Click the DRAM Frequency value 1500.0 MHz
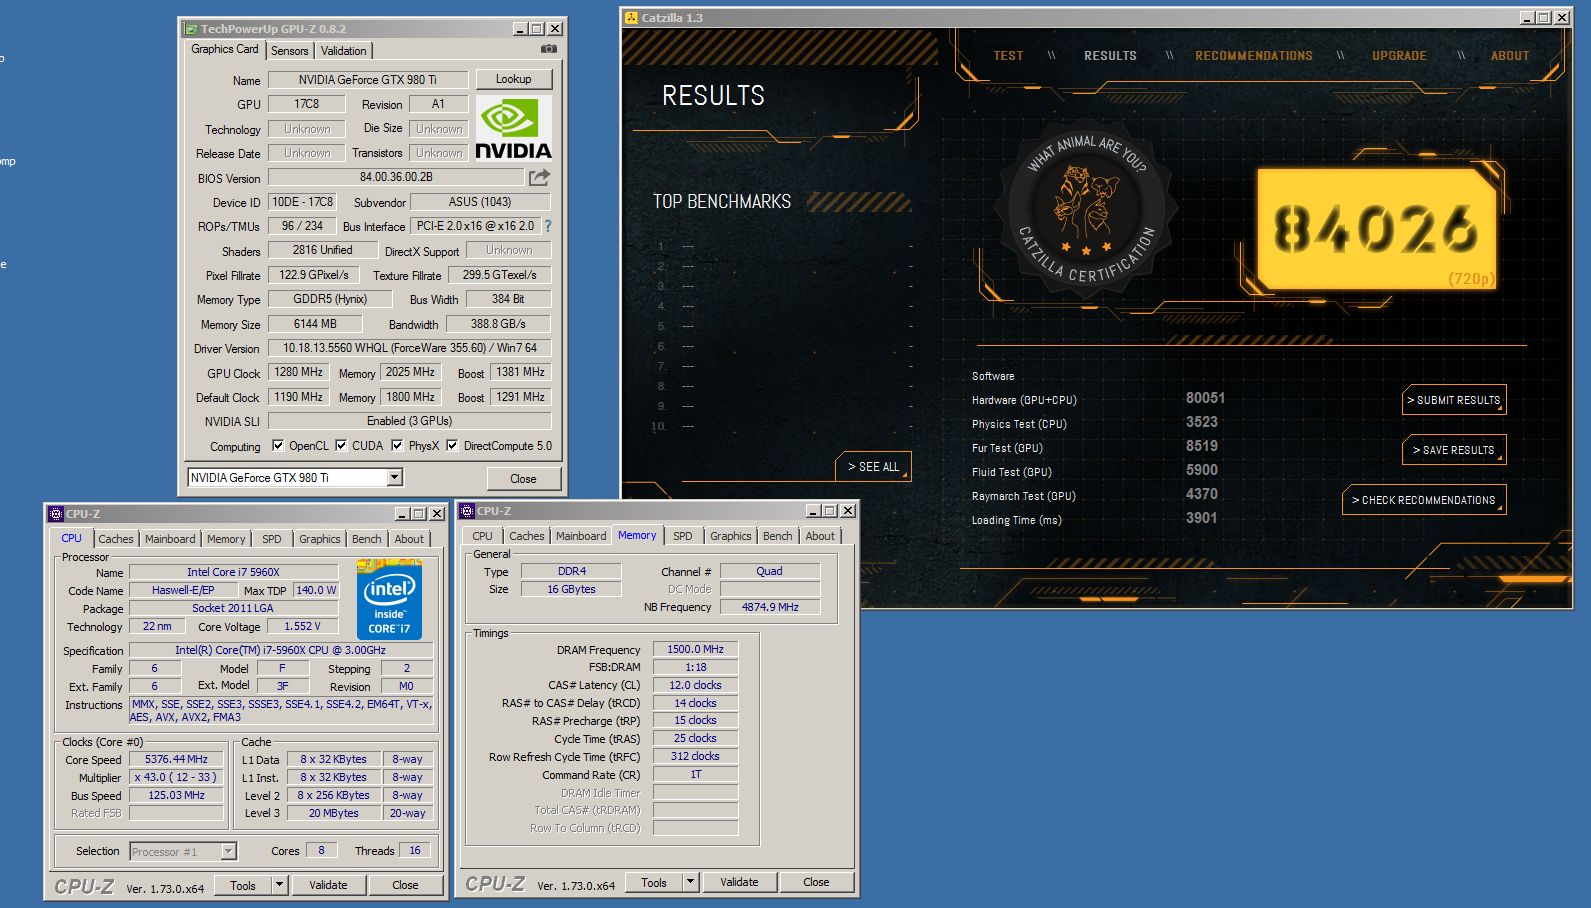The width and height of the screenshot is (1591, 908). click(x=695, y=650)
